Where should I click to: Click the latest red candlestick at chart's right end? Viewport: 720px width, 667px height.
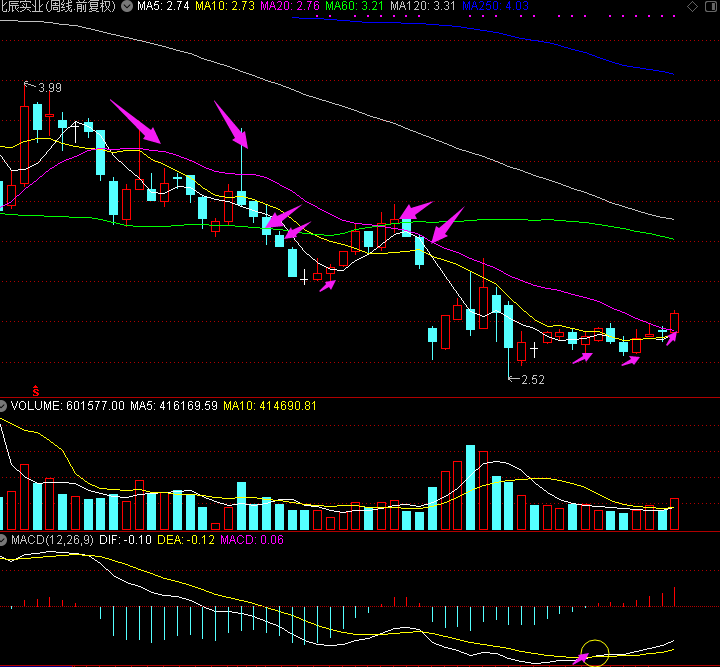pyautogui.click(x=675, y=322)
